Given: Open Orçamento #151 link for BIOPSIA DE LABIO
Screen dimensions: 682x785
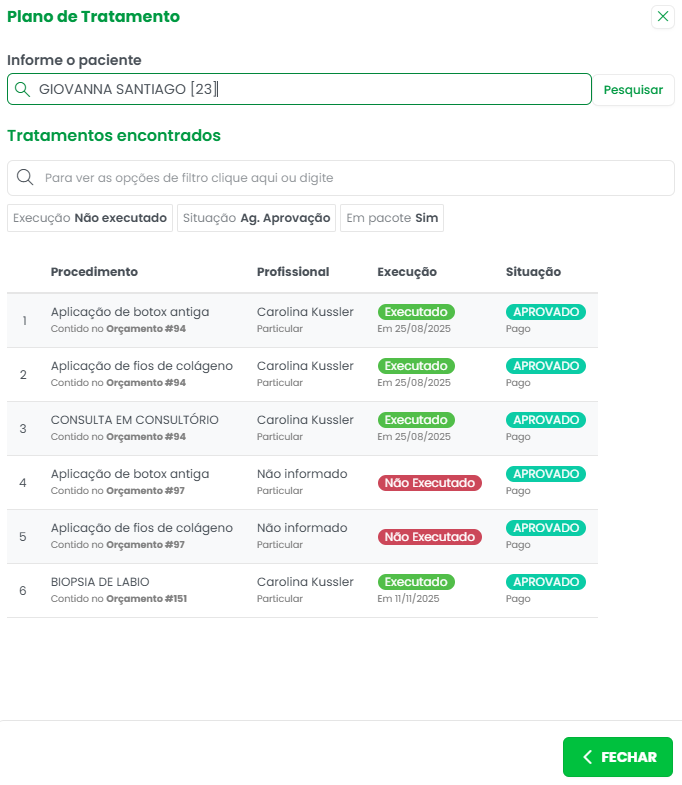Looking at the screenshot, I should (x=147, y=599).
